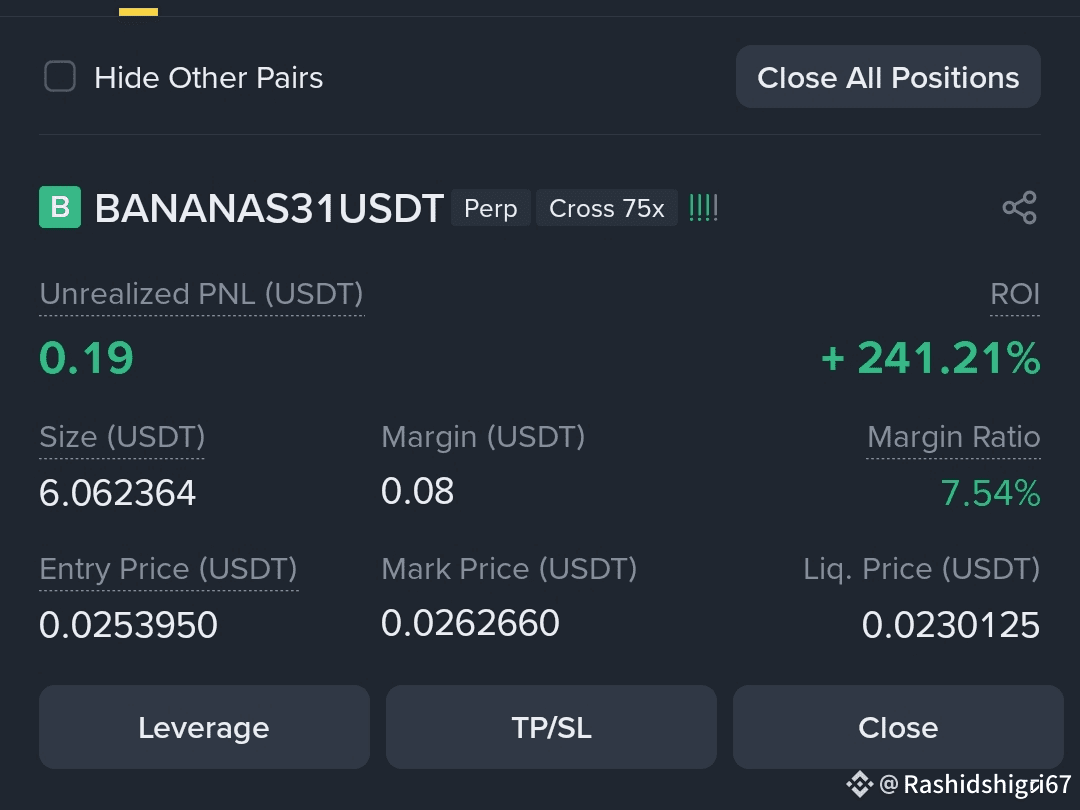Select the yellow-underlined active tab
This screenshot has width=1080, height=810.
point(138,12)
